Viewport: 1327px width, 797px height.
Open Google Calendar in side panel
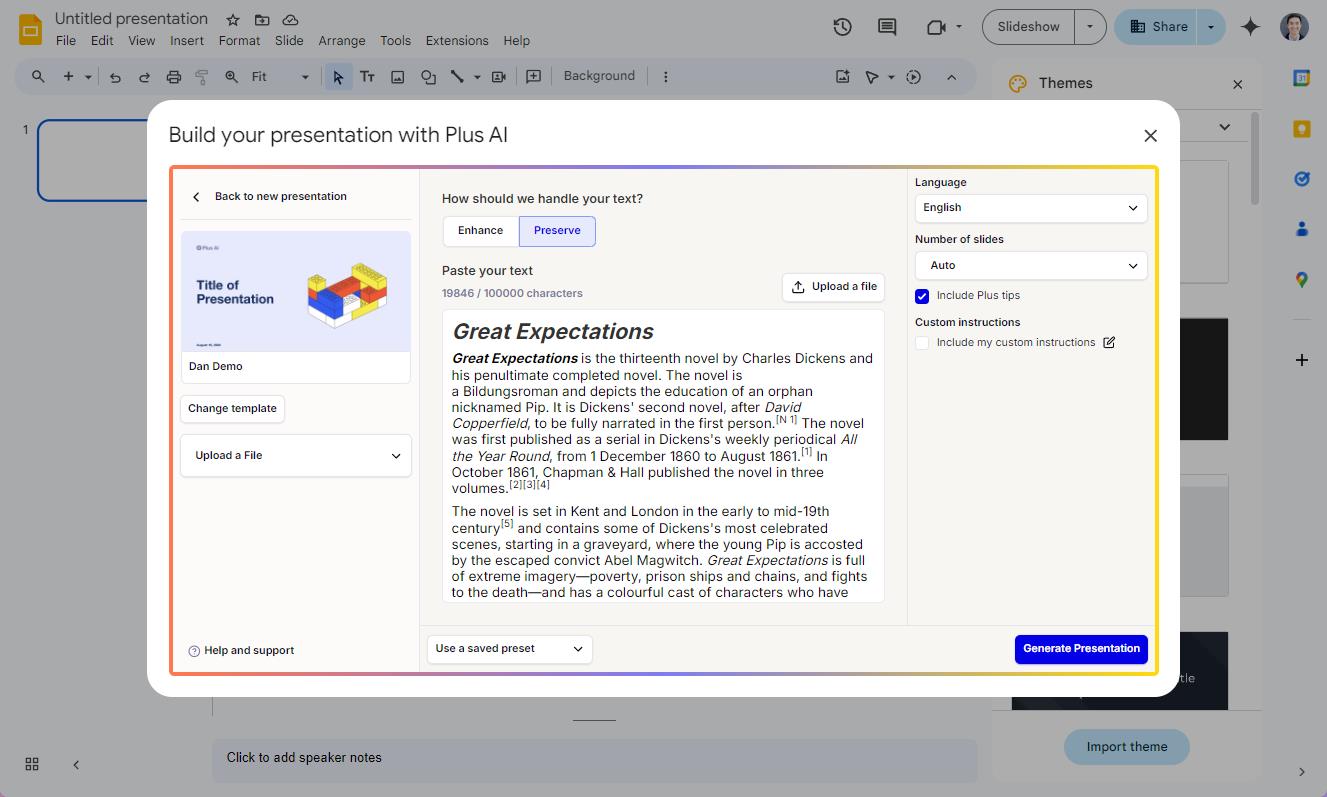[1301, 78]
